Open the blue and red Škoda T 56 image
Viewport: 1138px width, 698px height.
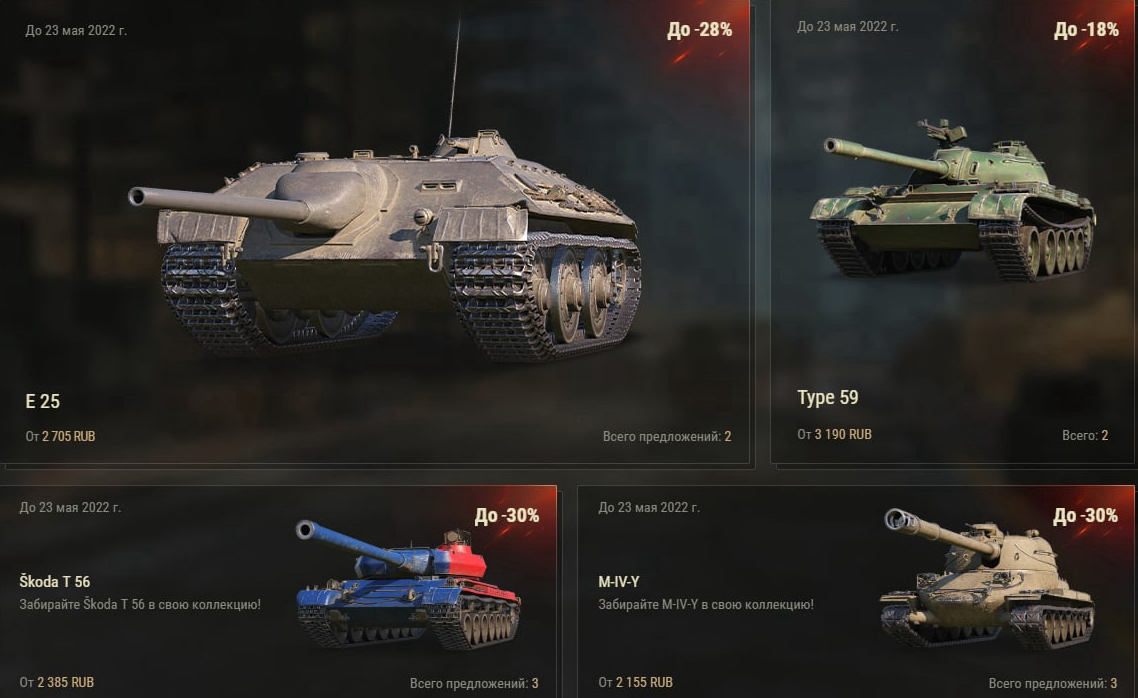409,585
